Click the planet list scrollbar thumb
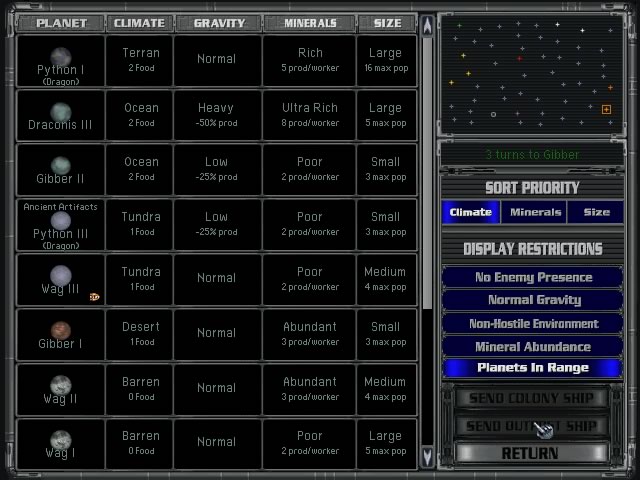 427,173
